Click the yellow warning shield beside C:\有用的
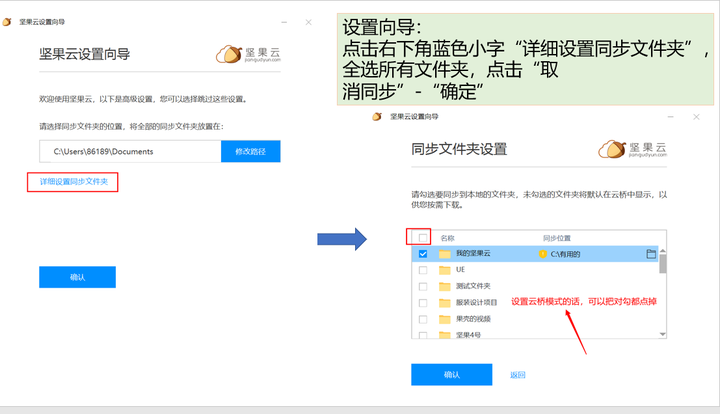 click(542, 254)
